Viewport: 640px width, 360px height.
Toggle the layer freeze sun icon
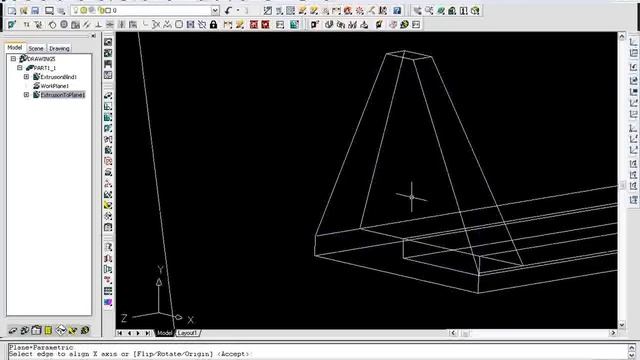pyautogui.click(x=84, y=11)
